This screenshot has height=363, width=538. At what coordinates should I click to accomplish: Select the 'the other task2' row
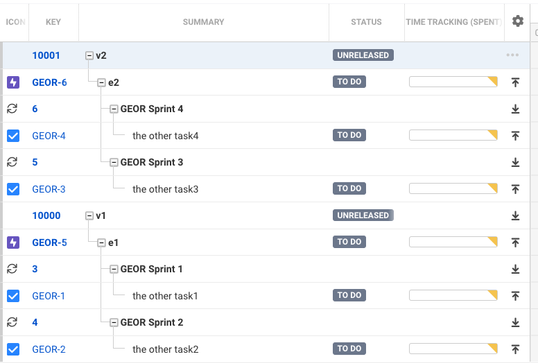pos(266,349)
